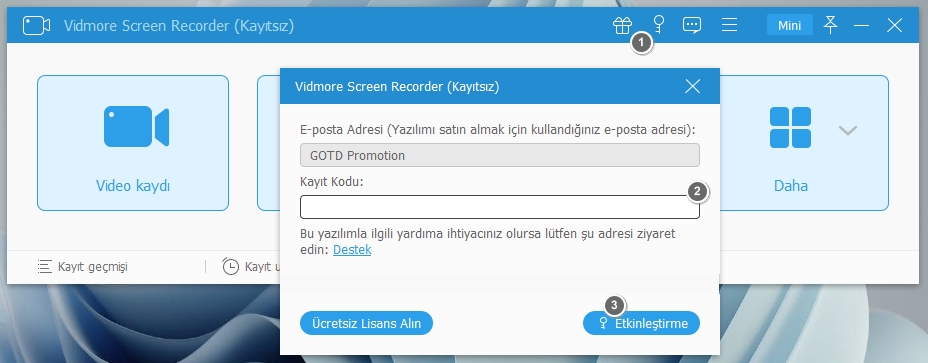The width and height of the screenshot is (928, 363).
Task: Open the register key icon
Action: click(x=658, y=24)
